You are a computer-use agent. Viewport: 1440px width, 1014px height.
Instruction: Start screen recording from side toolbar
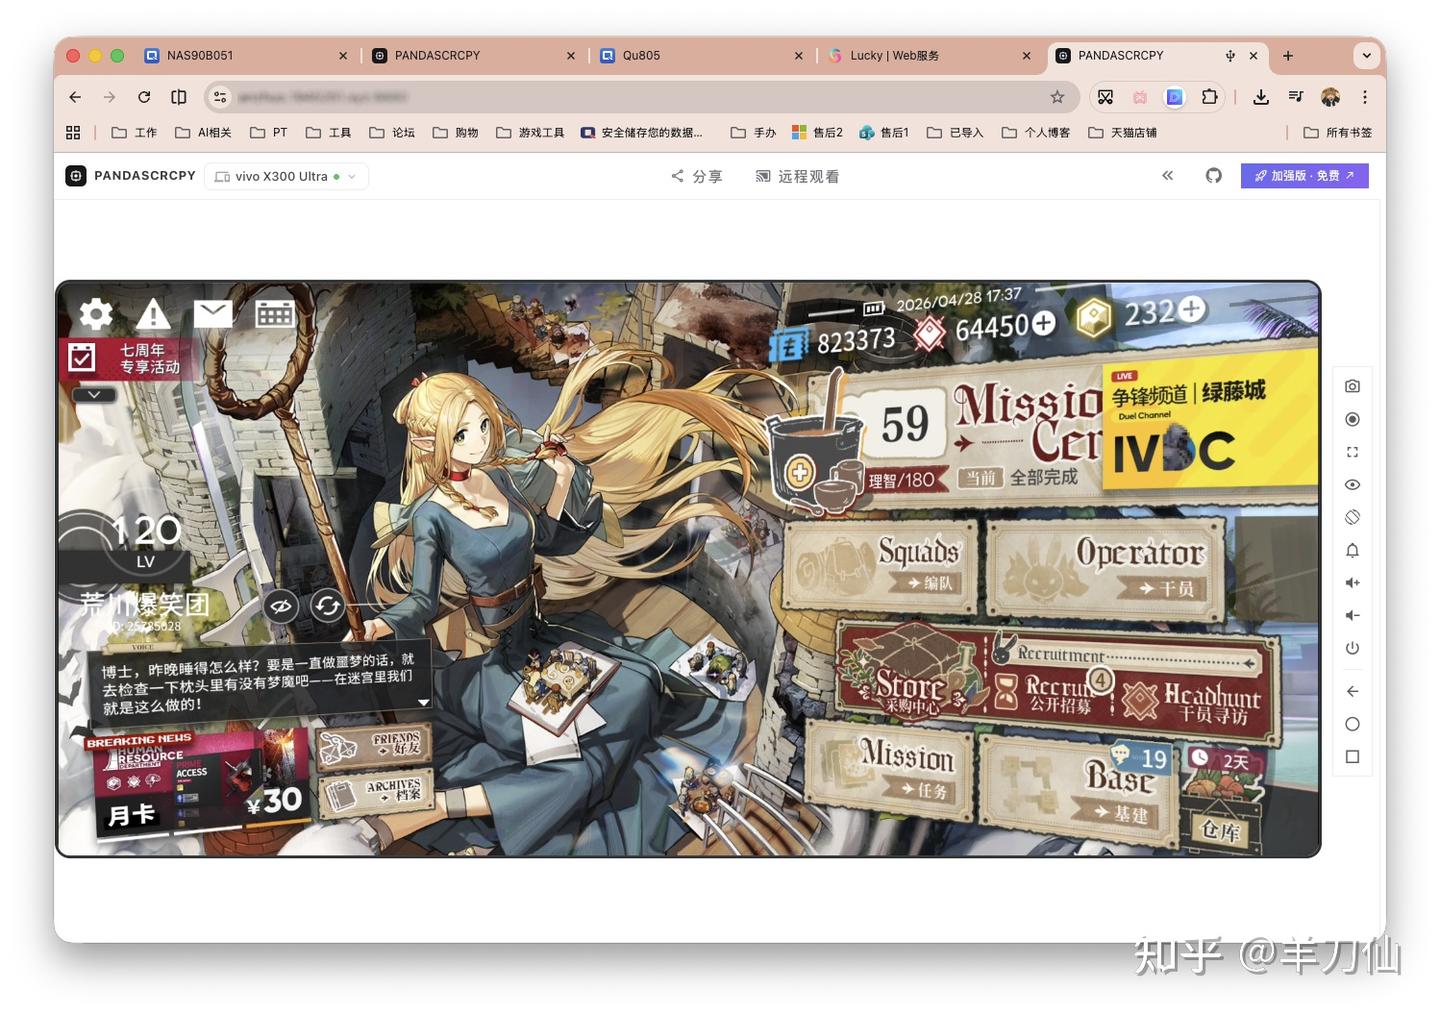click(1352, 419)
